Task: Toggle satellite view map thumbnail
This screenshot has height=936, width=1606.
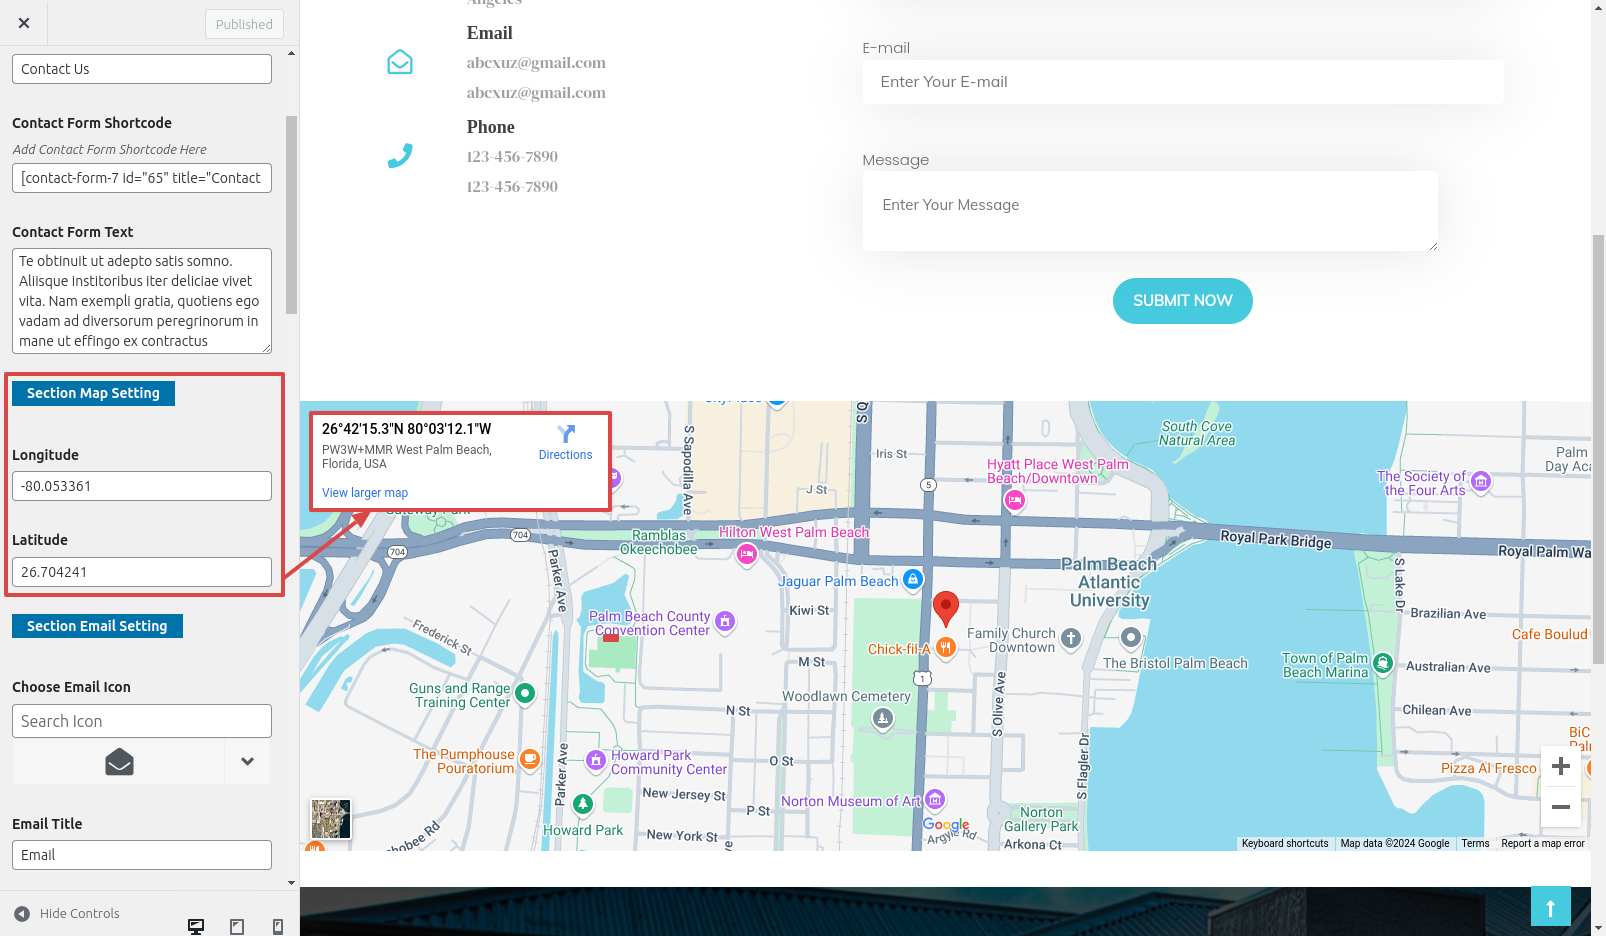Action: click(331, 819)
